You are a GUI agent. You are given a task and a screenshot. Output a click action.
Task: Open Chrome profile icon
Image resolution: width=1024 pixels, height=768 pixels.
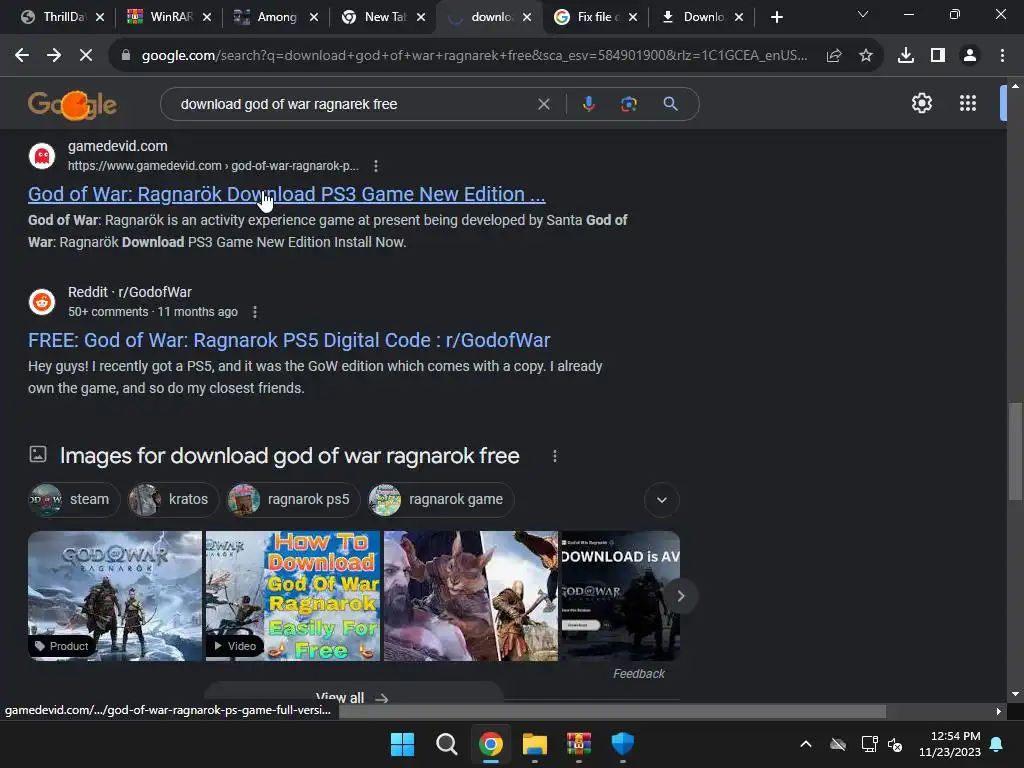click(x=970, y=56)
